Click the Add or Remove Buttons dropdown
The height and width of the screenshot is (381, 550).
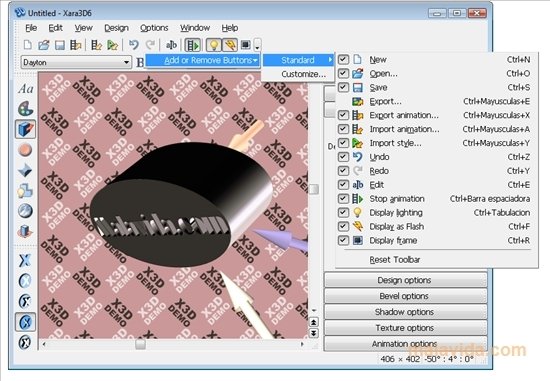point(203,60)
